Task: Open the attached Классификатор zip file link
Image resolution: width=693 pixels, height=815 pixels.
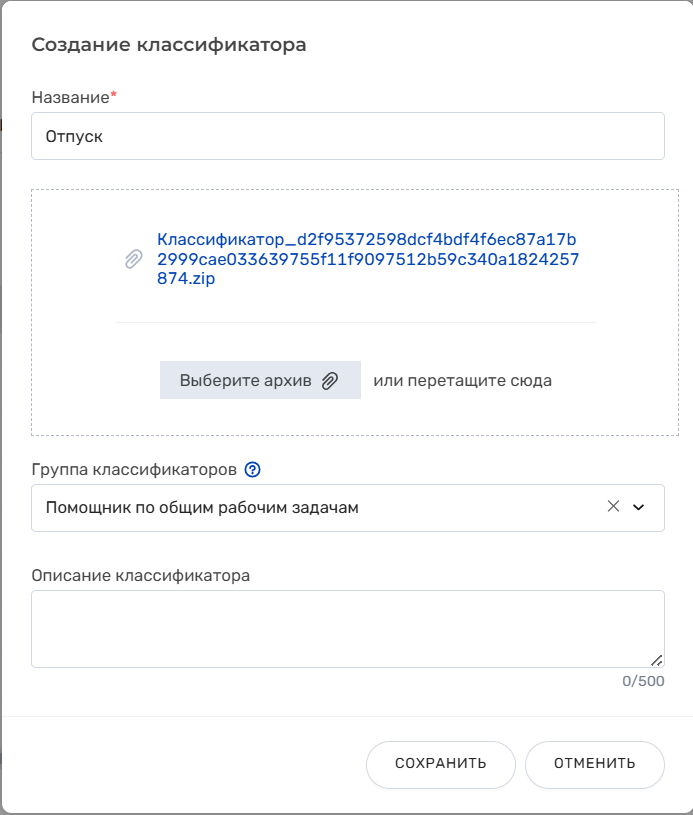Action: pyautogui.click(x=368, y=259)
